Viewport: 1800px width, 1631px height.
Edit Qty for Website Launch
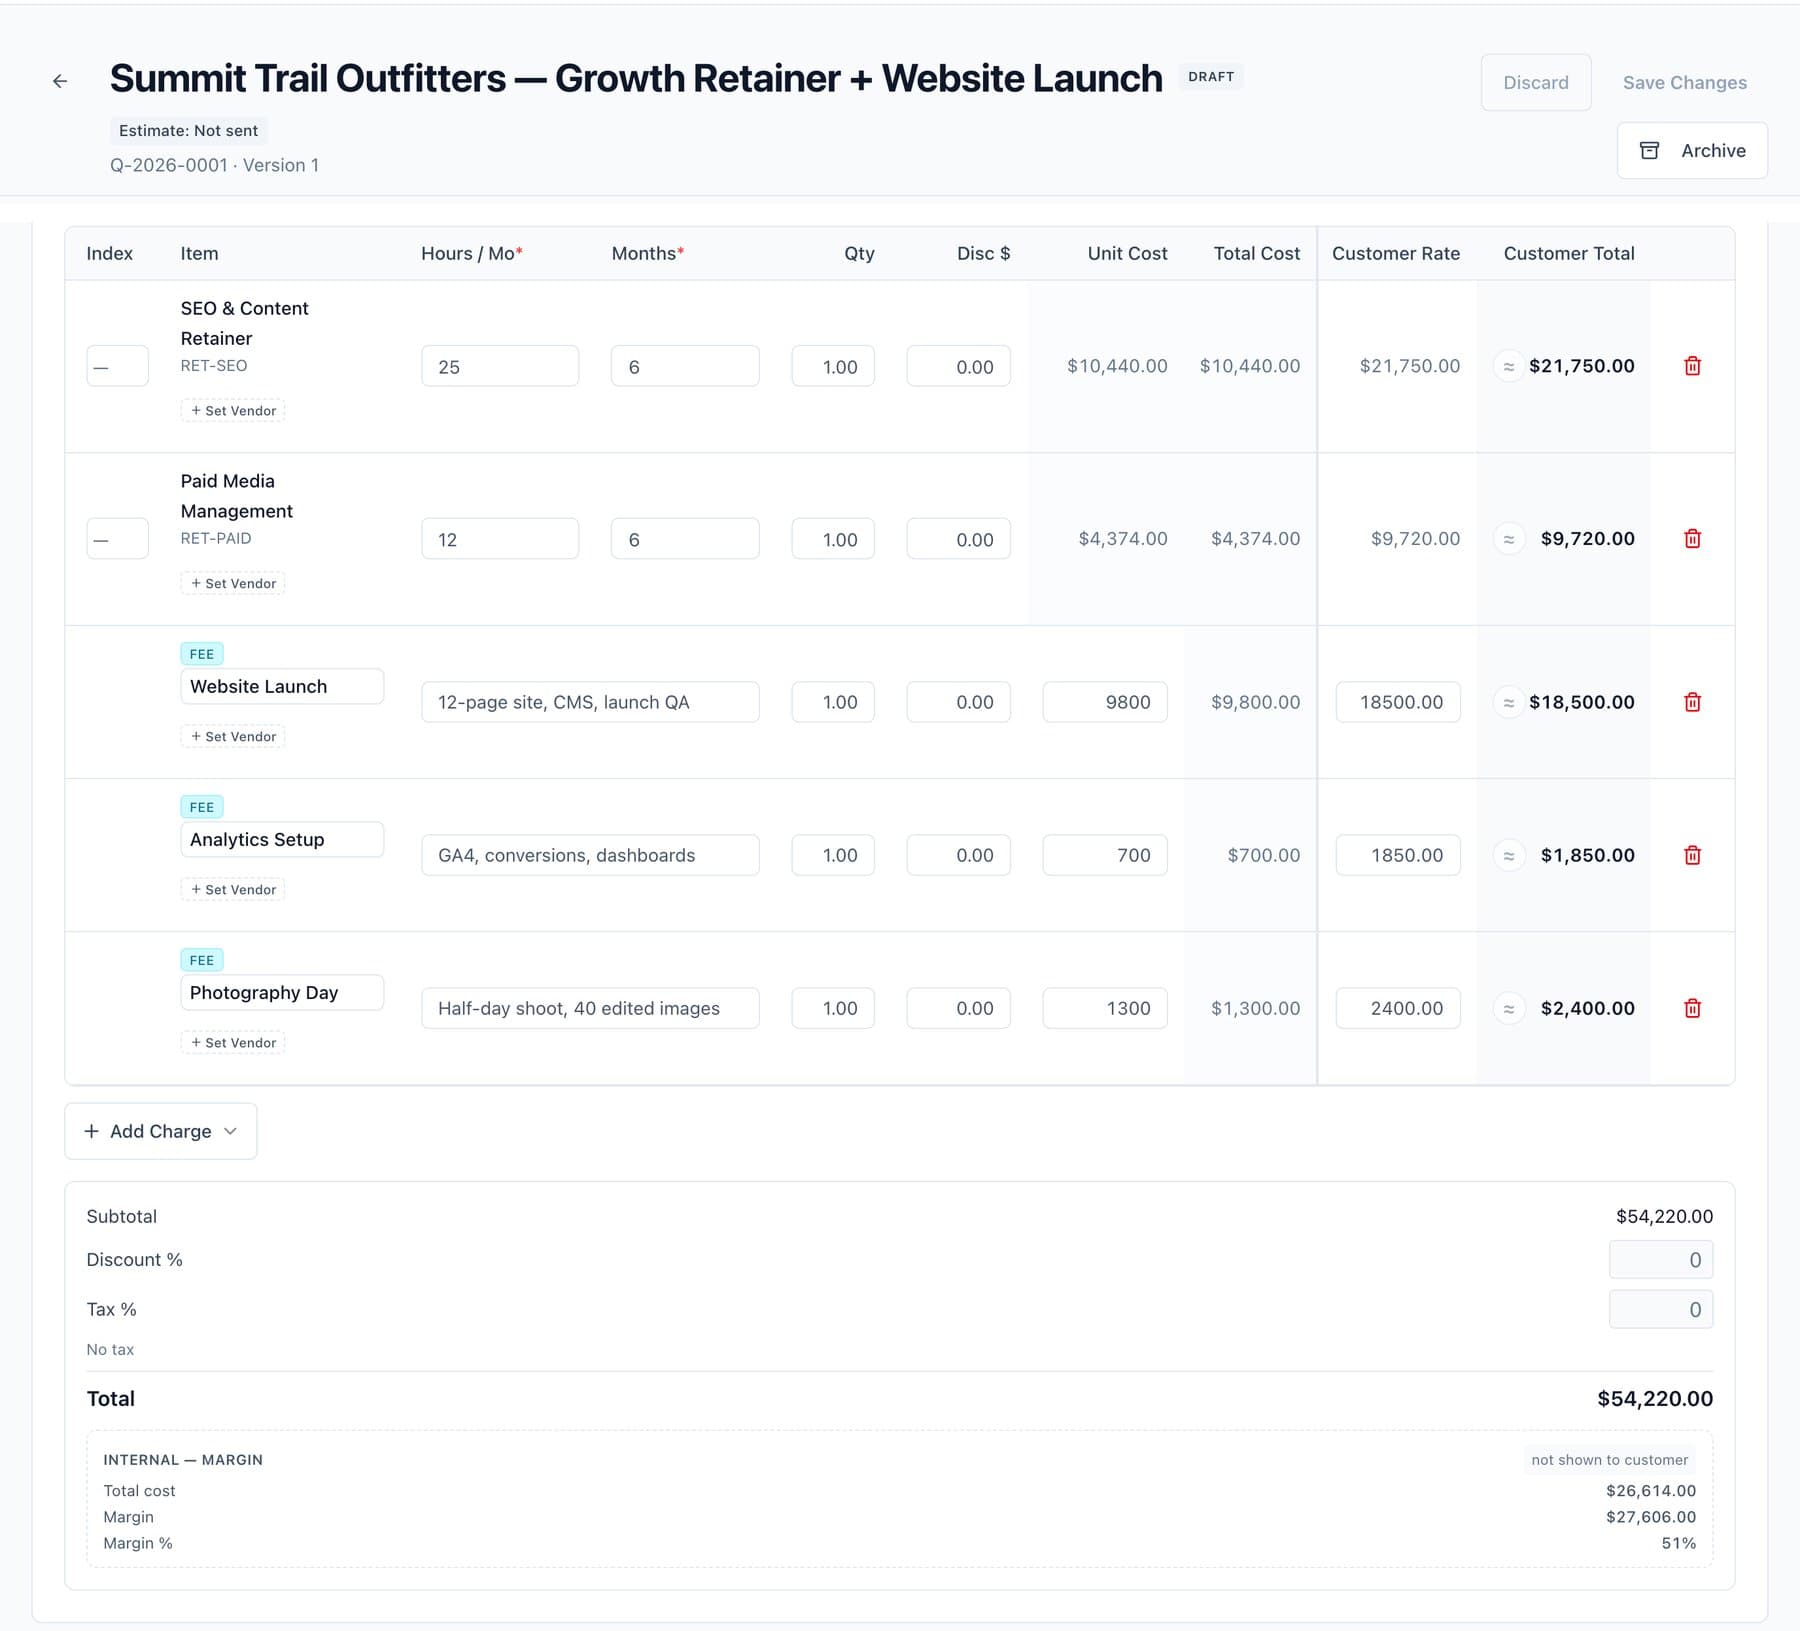[x=833, y=702]
